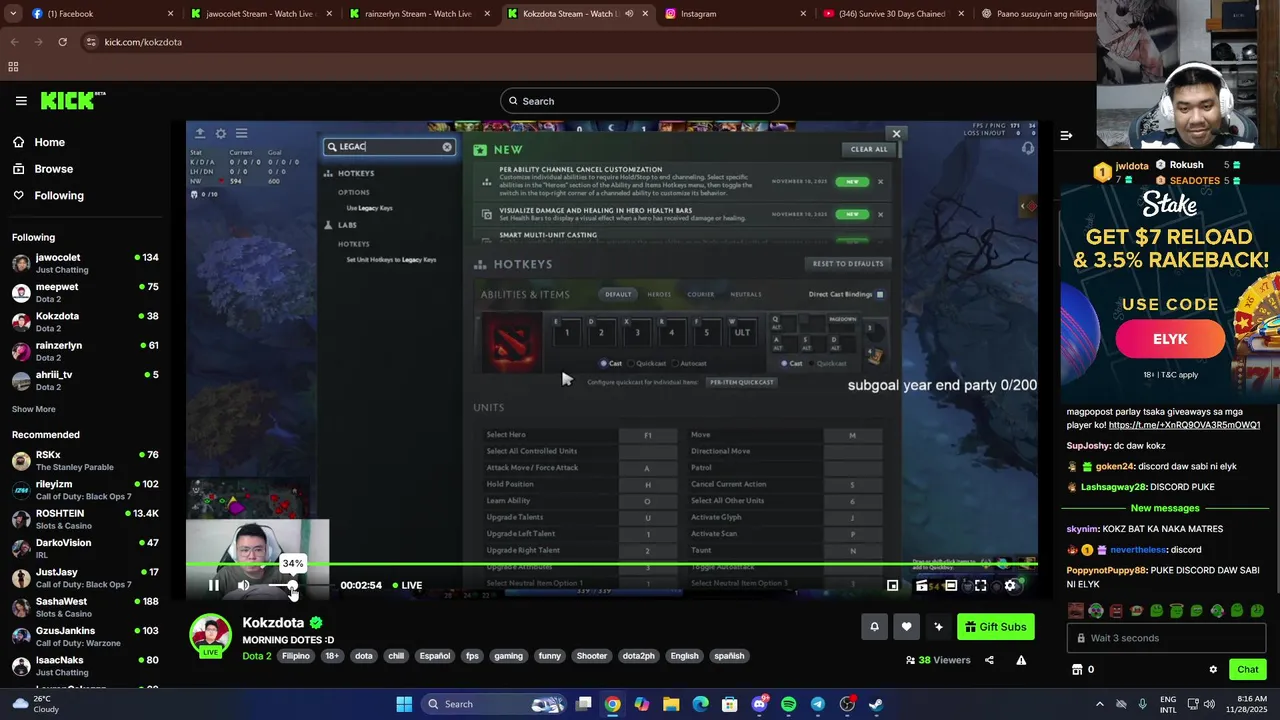This screenshot has width=1280, height=720.
Task: Click the Shooter tag
Action: [x=591, y=656]
